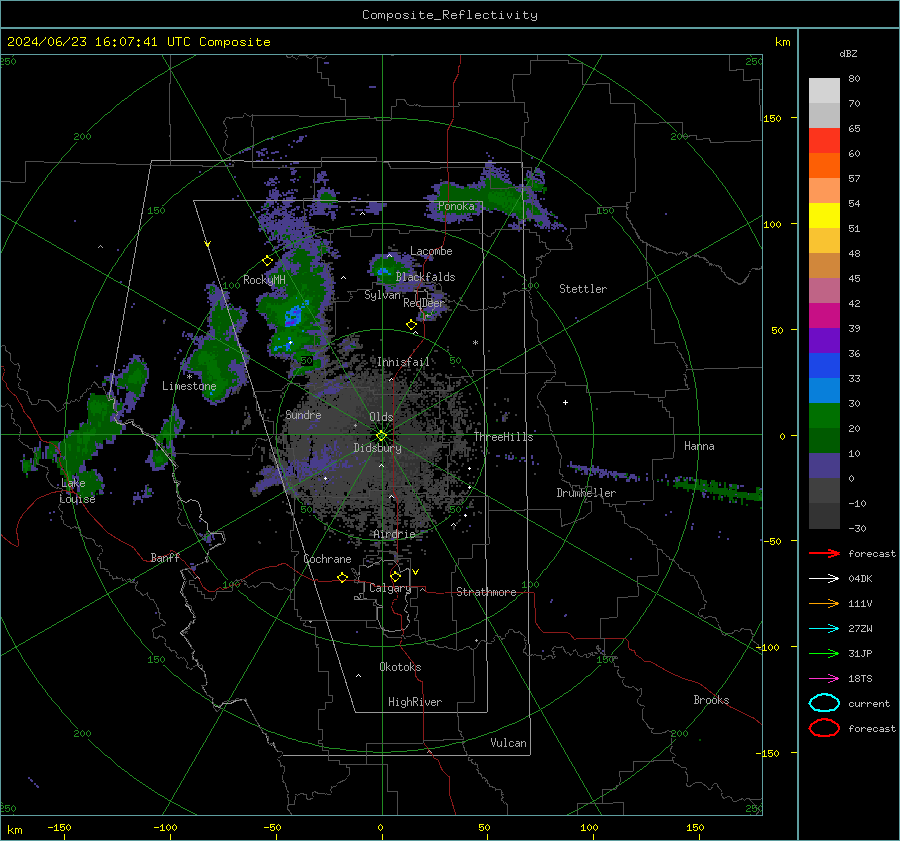
Task: Click the red forecast arrow legend icon
Action: (824, 553)
